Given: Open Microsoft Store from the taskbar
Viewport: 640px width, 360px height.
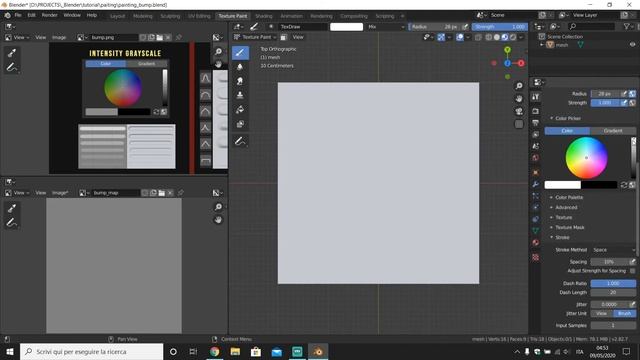Looking at the screenshot, I should click(256, 351).
